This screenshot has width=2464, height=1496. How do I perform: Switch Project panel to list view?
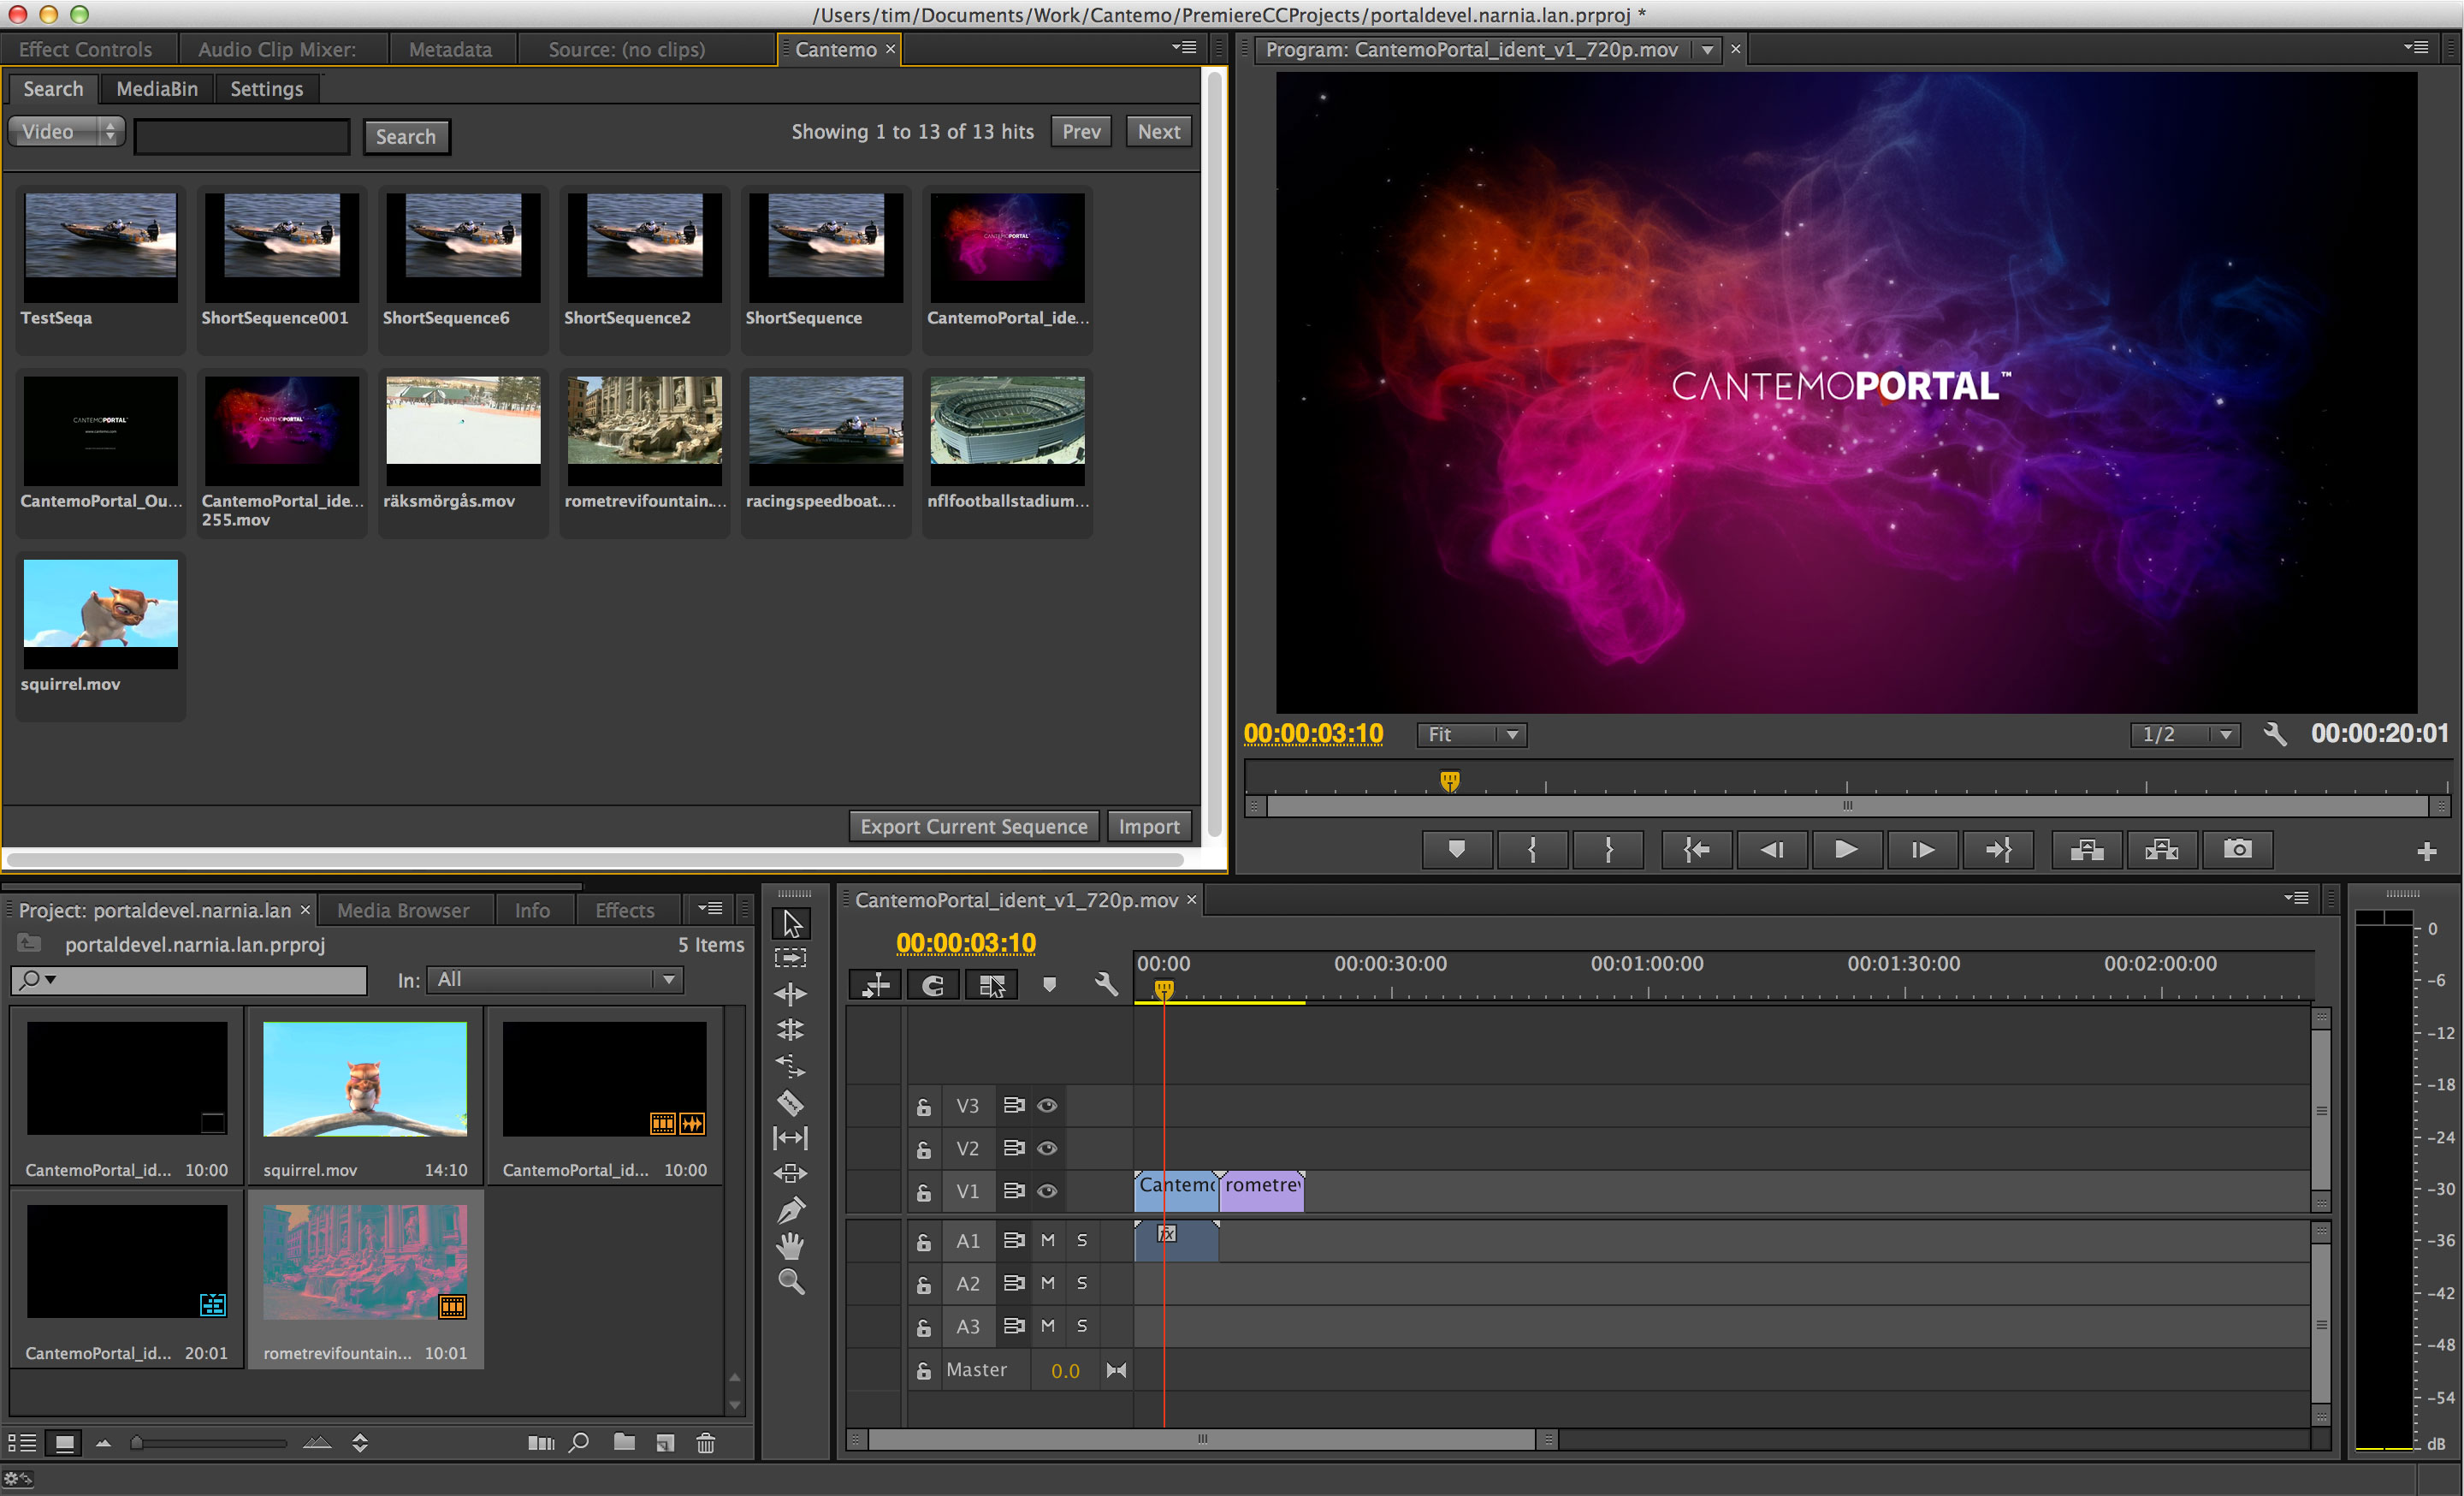click(22, 1442)
